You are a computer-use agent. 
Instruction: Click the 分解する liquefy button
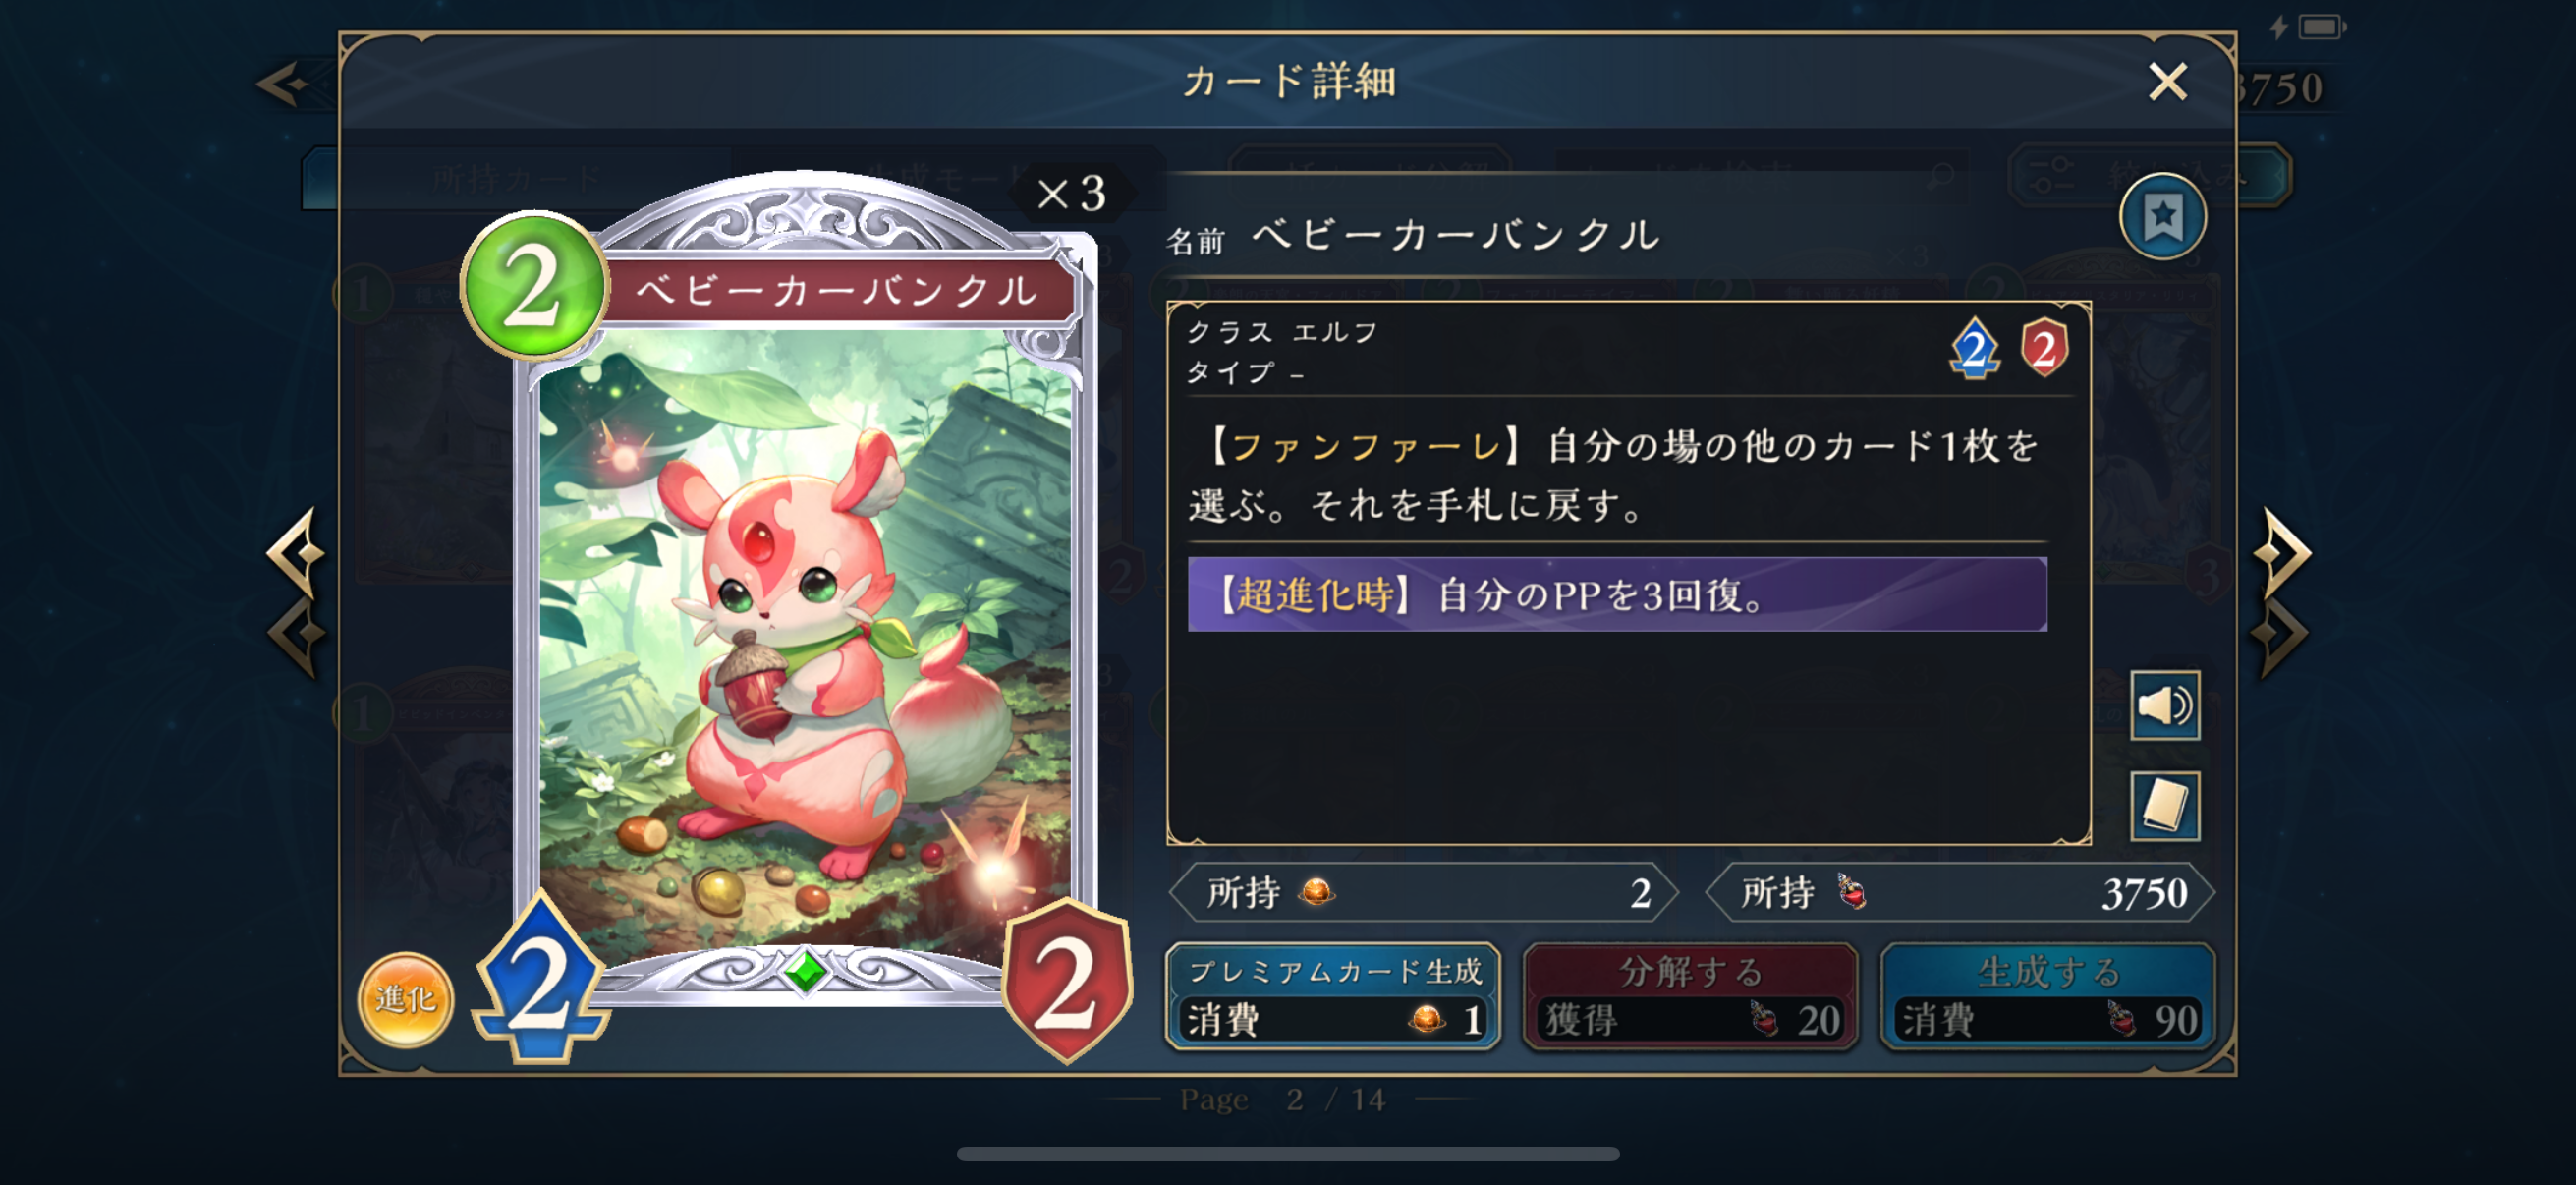1690,997
